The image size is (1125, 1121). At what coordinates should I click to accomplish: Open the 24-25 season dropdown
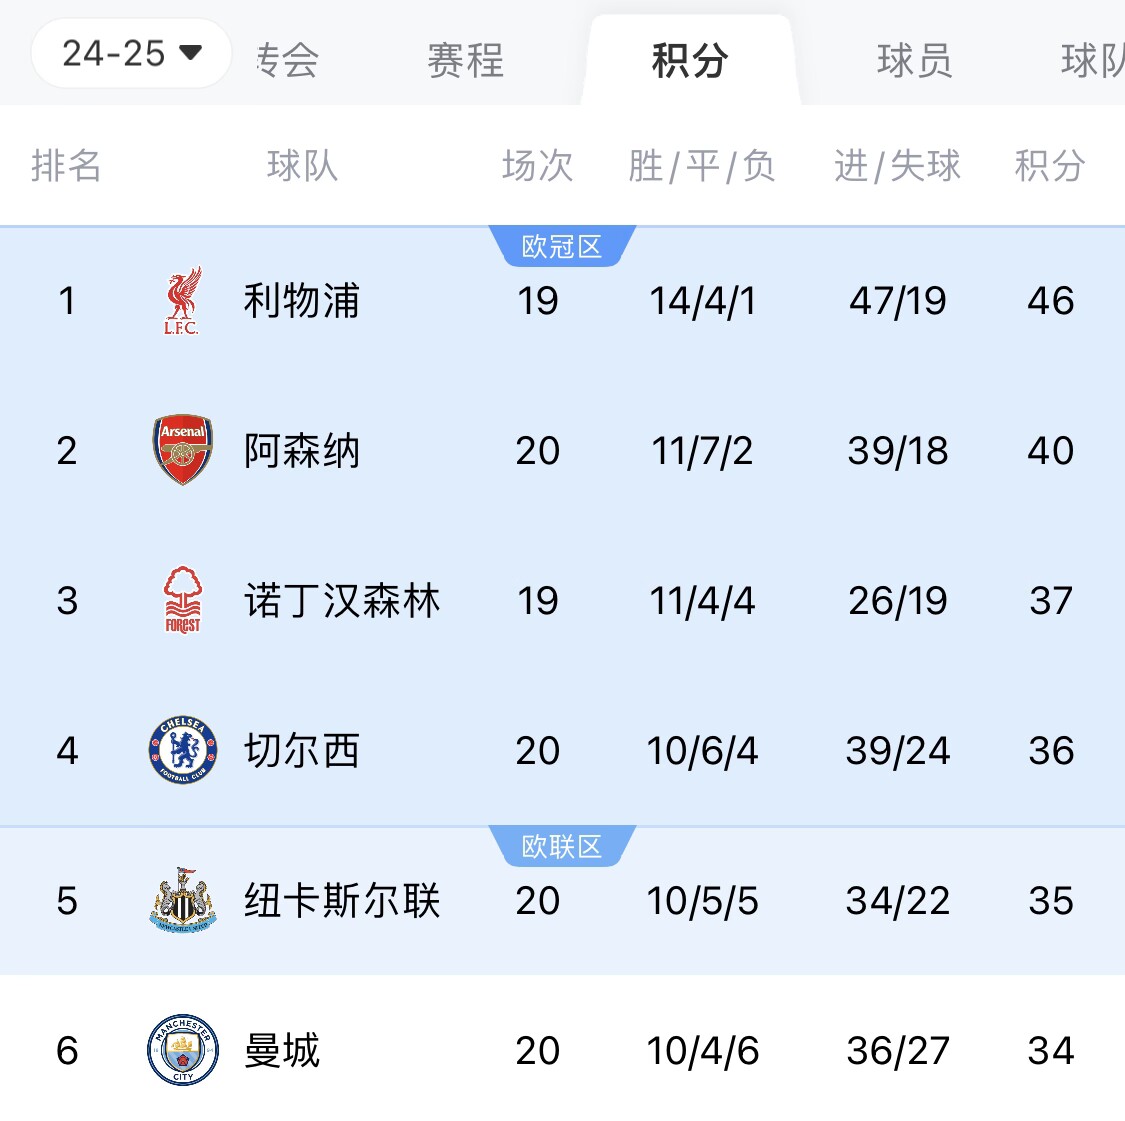pos(131,53)
